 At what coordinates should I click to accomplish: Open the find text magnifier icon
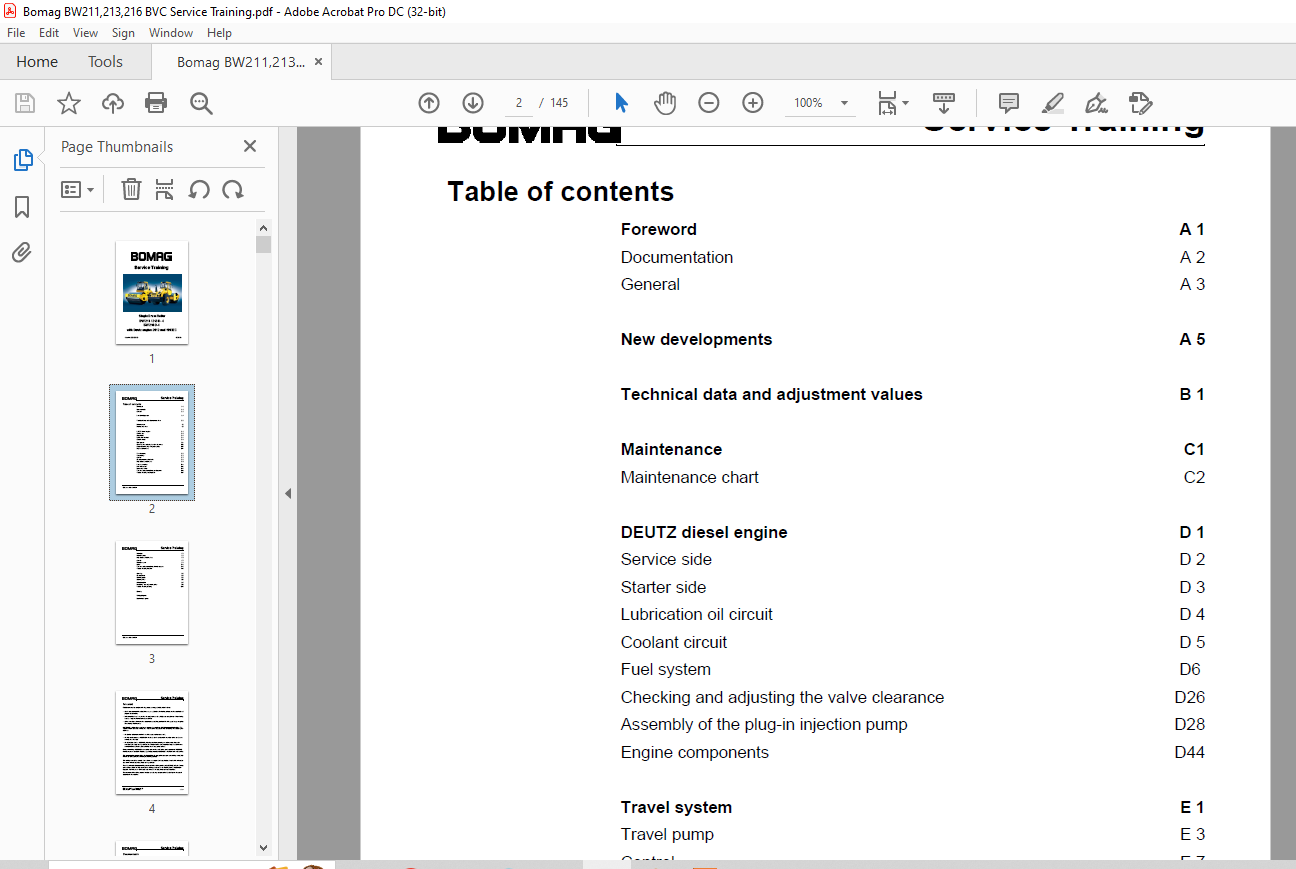(201, 103)
